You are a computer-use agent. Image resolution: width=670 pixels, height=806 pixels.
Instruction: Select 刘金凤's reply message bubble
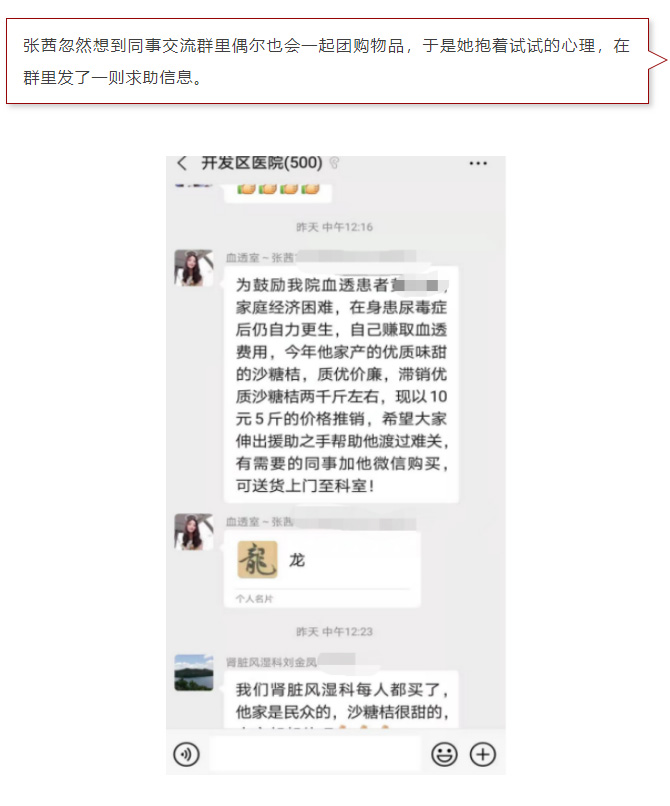[x=341, y=699]
